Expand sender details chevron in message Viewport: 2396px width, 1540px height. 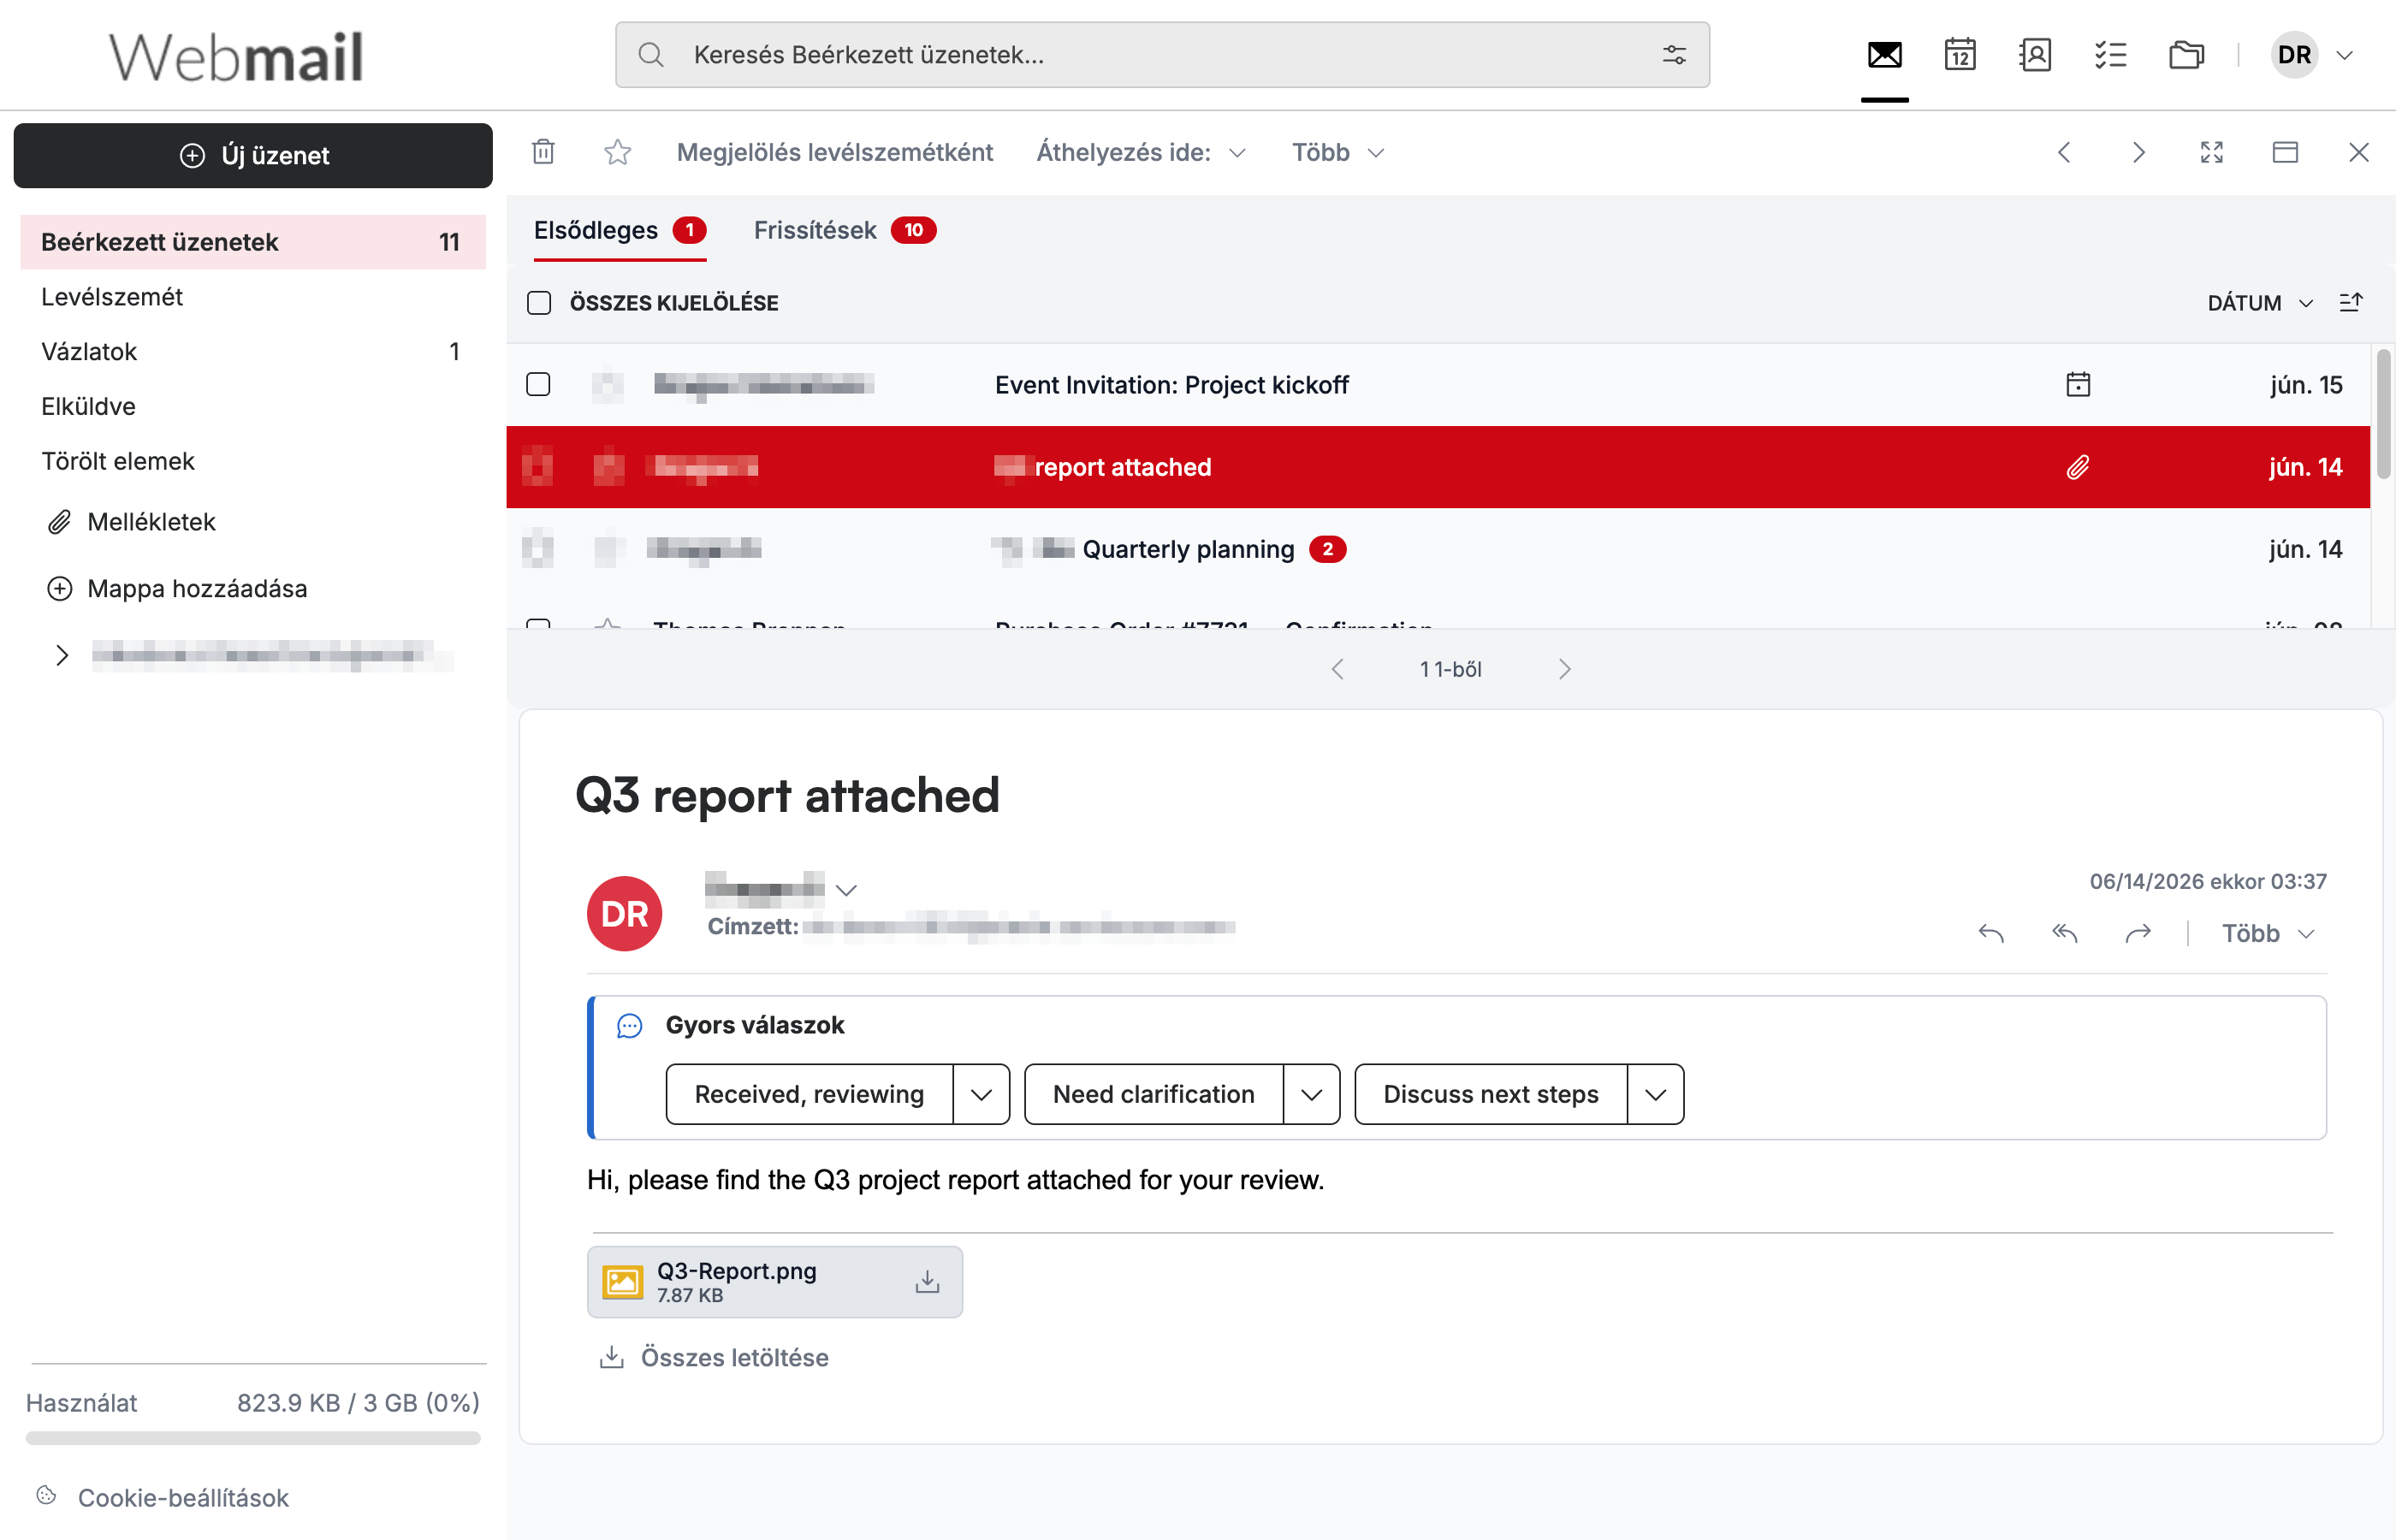tap(847, 889)
